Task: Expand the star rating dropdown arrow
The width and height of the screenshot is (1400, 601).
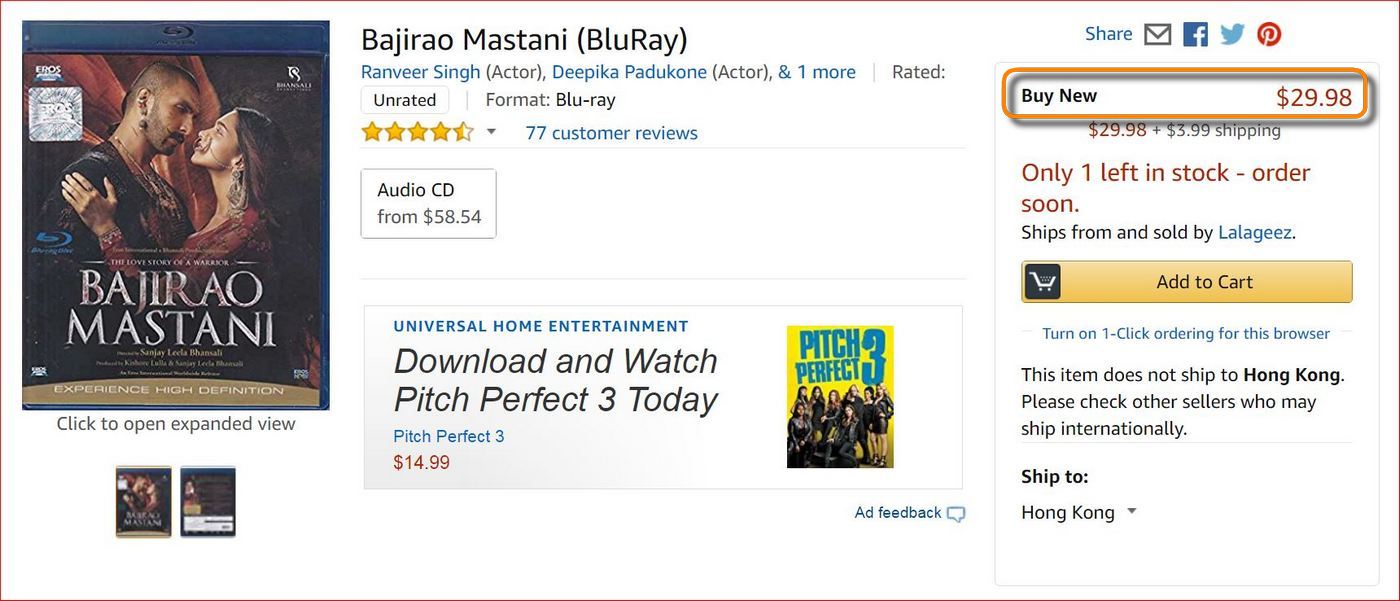Action: 491,131
